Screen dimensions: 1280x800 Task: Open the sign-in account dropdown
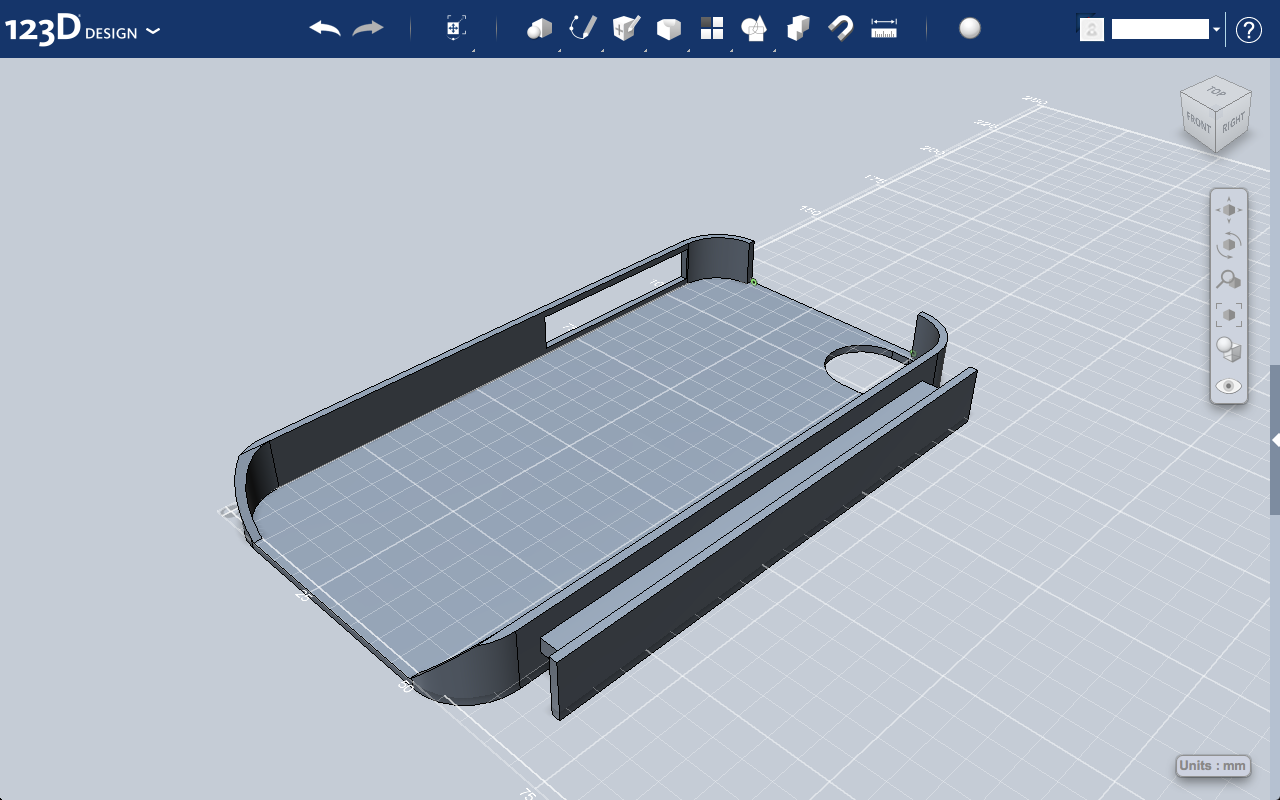click(1216, 29)
